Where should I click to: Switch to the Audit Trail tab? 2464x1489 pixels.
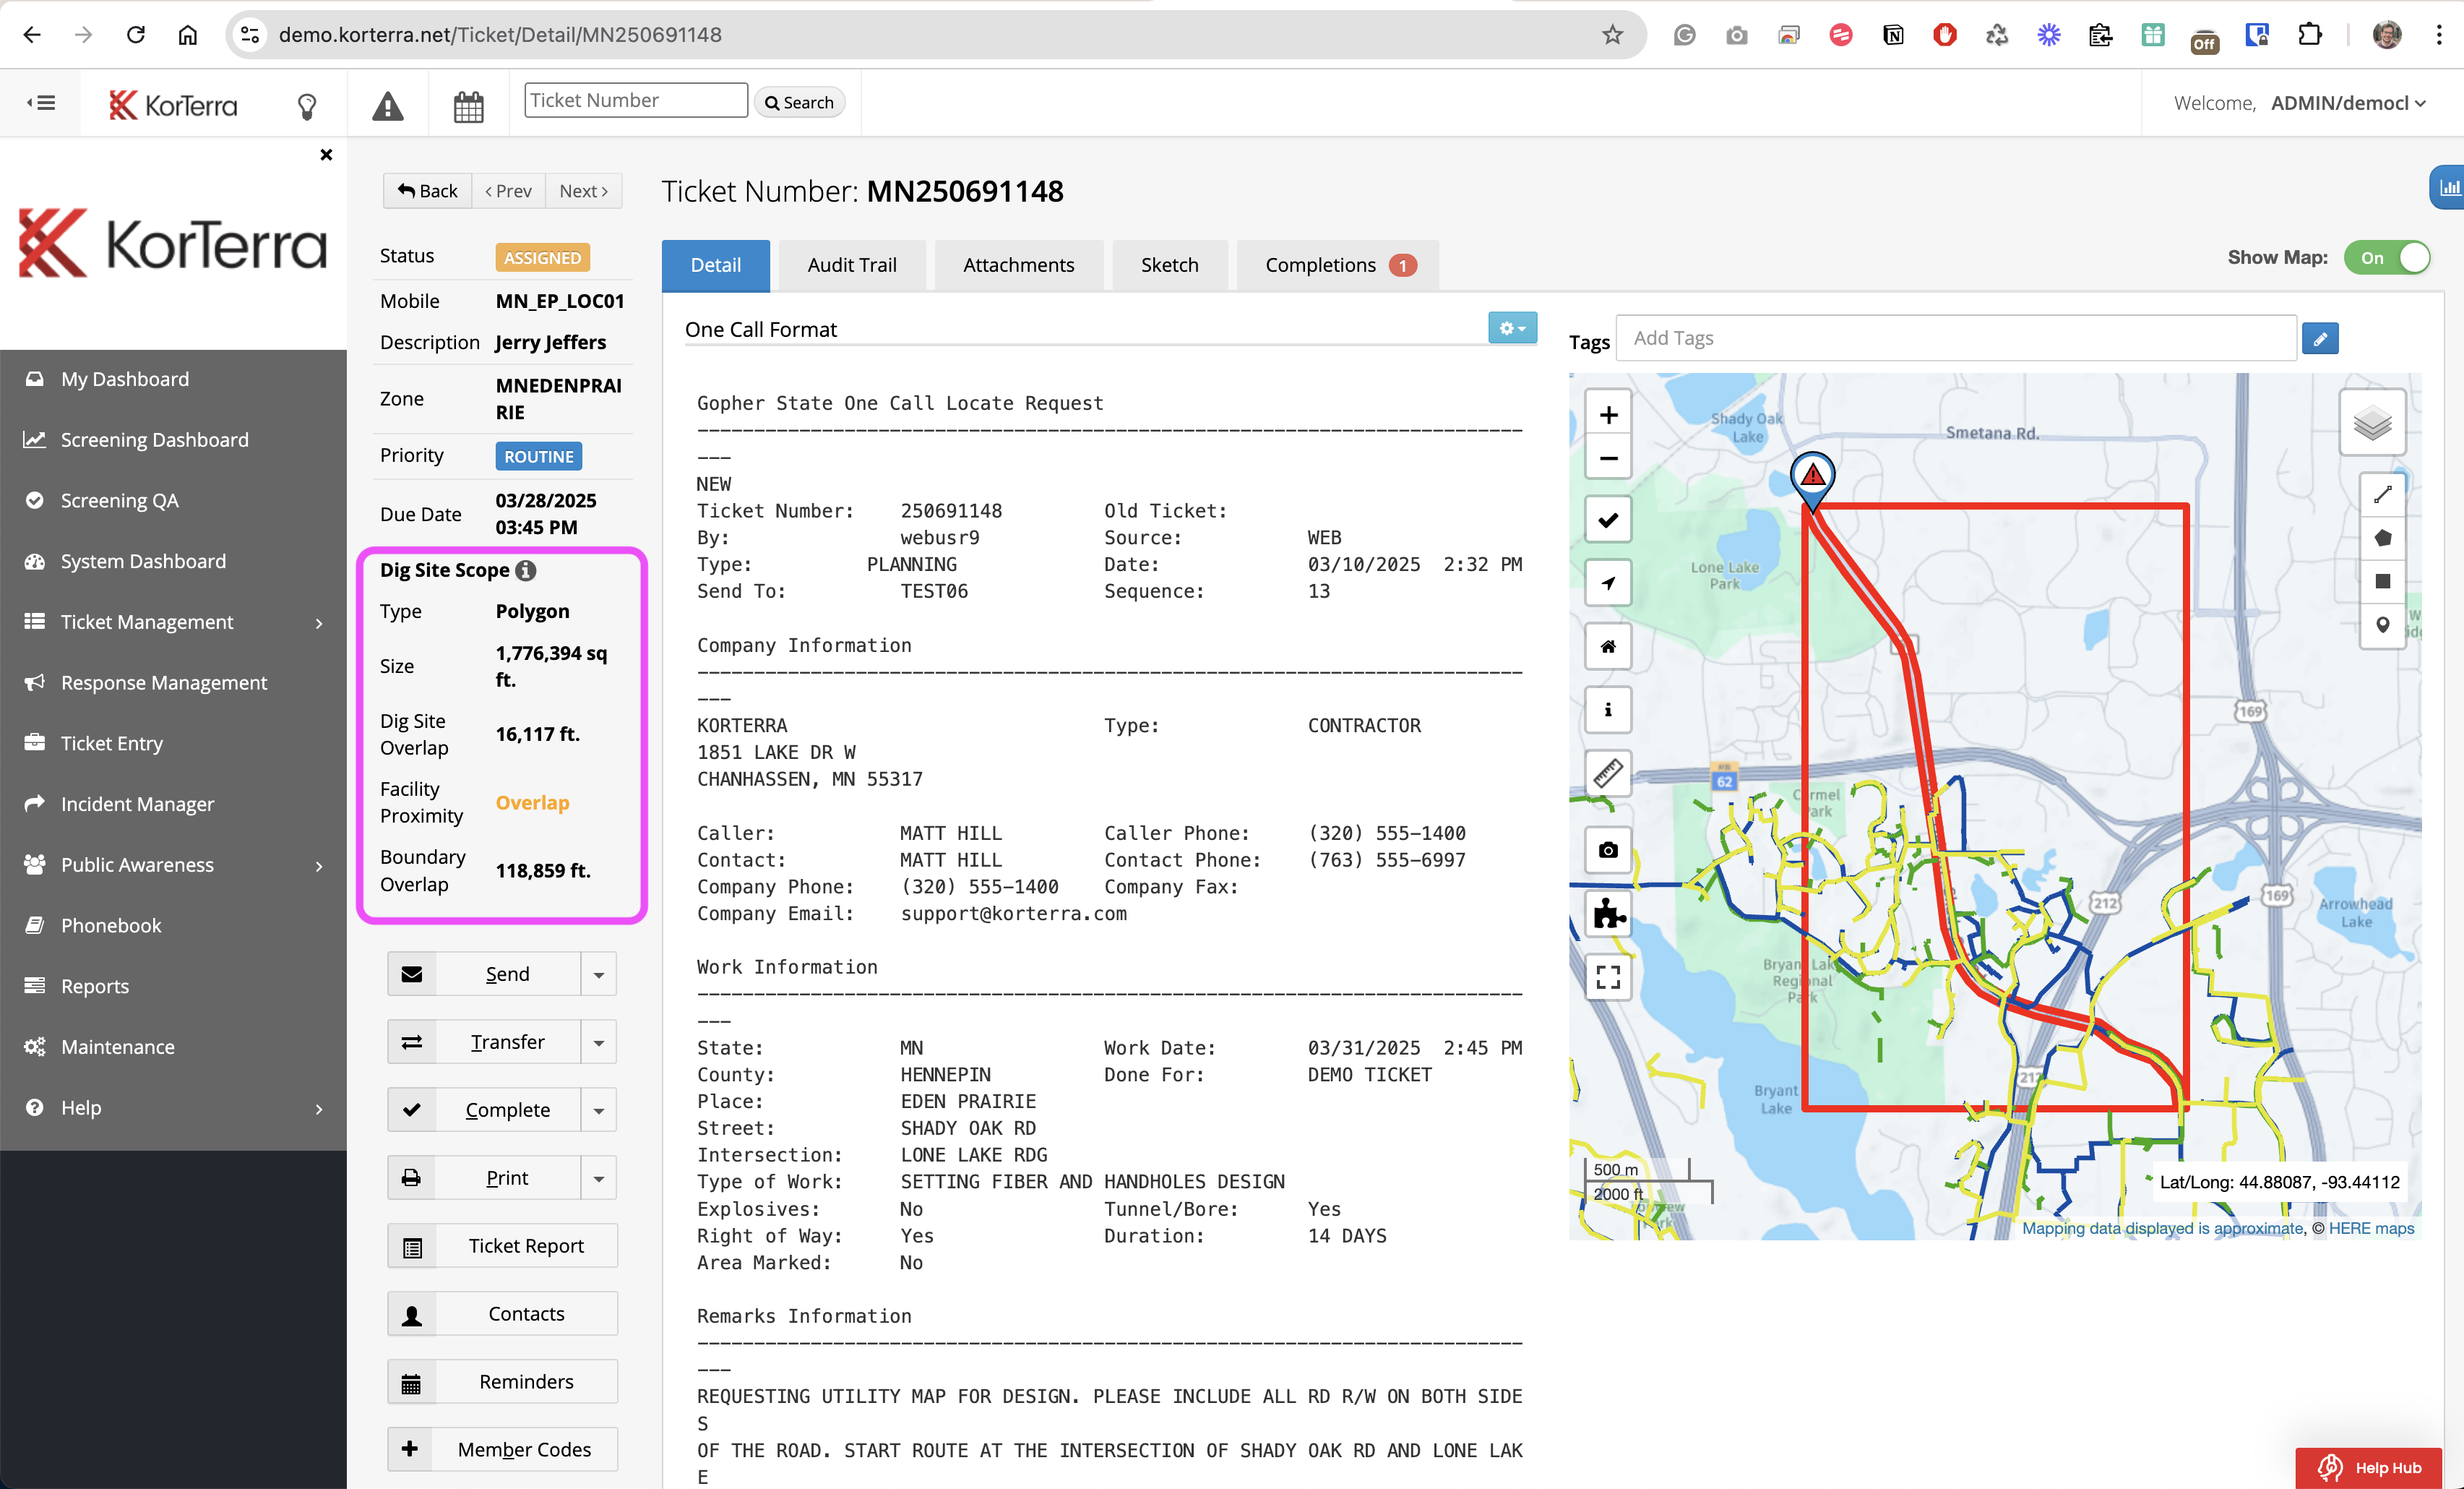852,265
